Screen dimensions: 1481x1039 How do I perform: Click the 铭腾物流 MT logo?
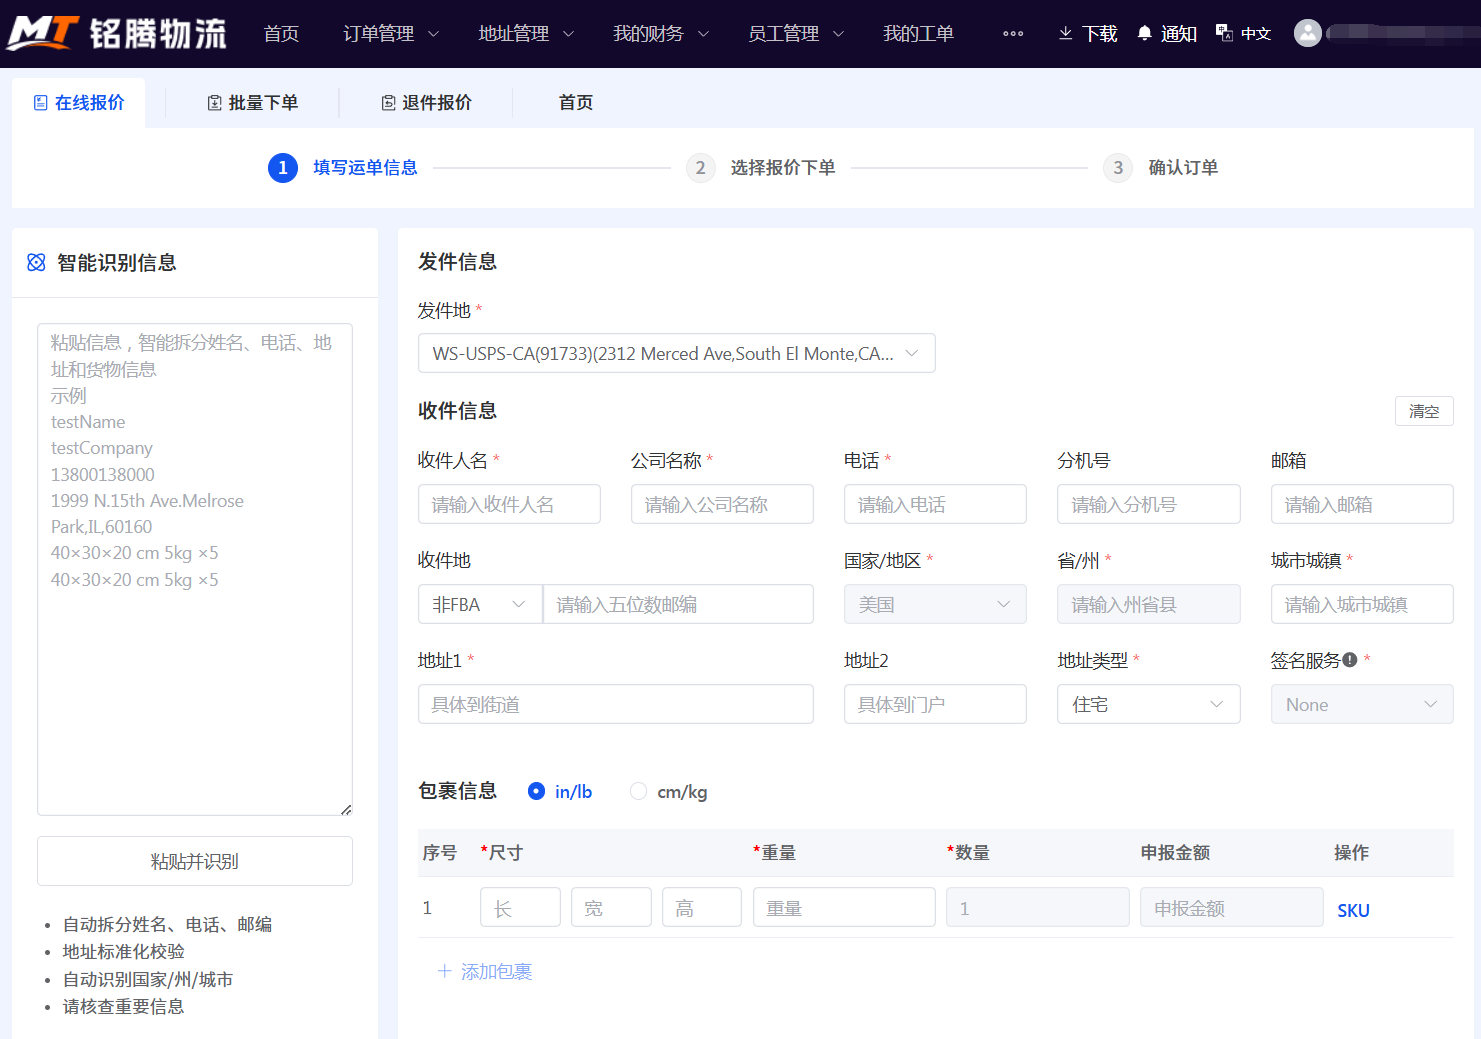(x=117, y=33)
